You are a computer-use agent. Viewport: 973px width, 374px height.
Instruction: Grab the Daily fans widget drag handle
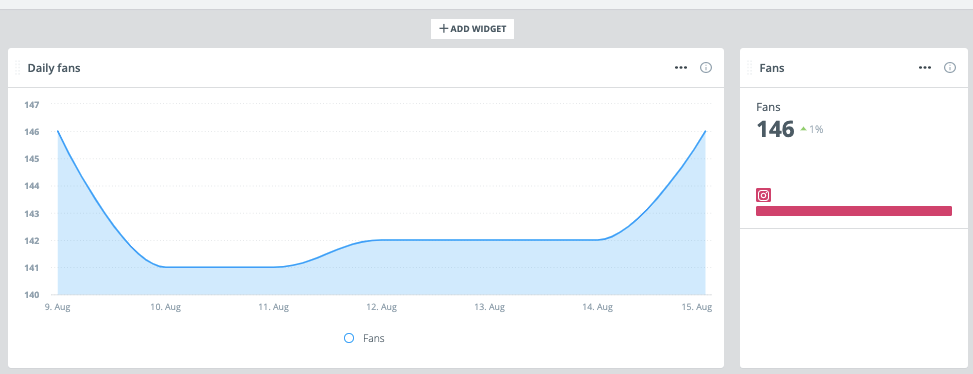click(x=17, y=68)
